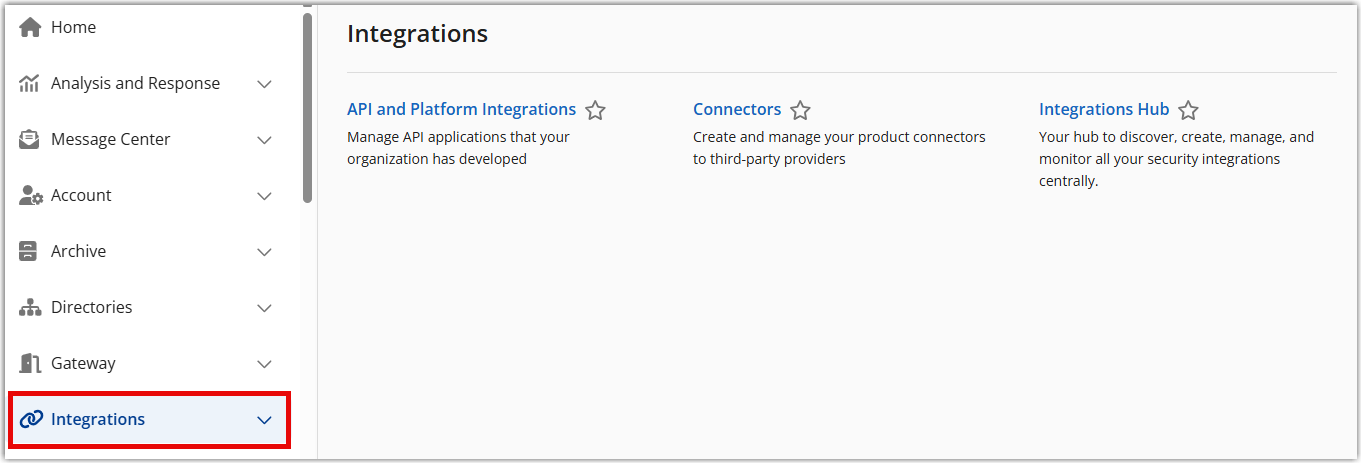Go to the Integrations Hub link
Screen dimensions: 1362x464
click(1104, 110)
